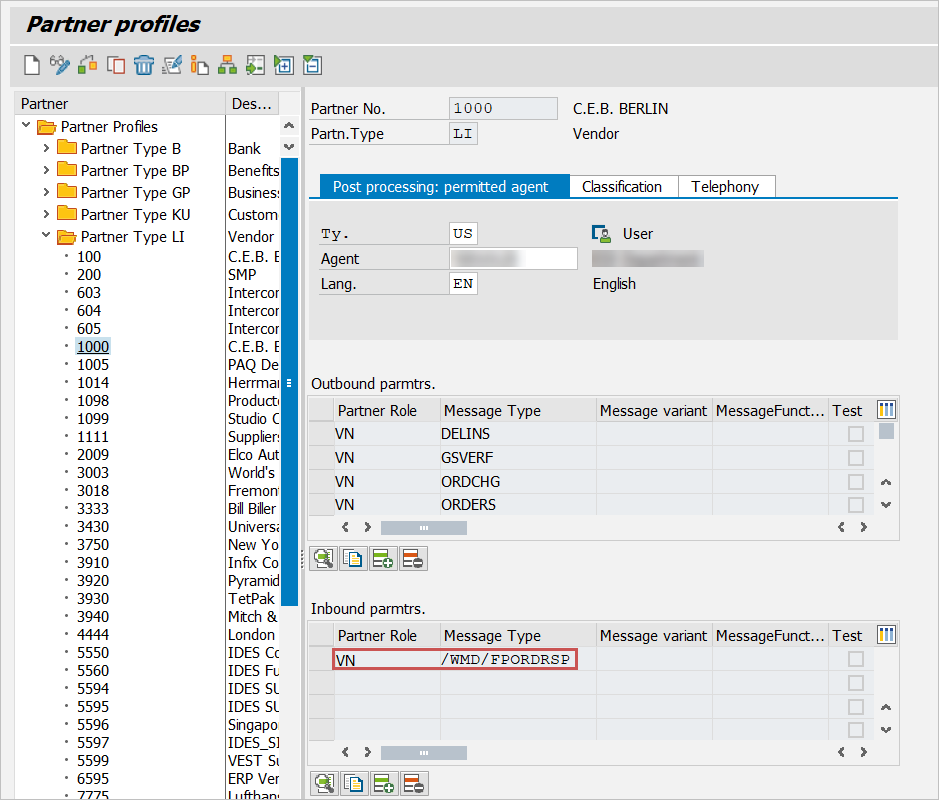
Task: Check Test box for /WMD/FPORDRSP inbound row
Action: 855,660
